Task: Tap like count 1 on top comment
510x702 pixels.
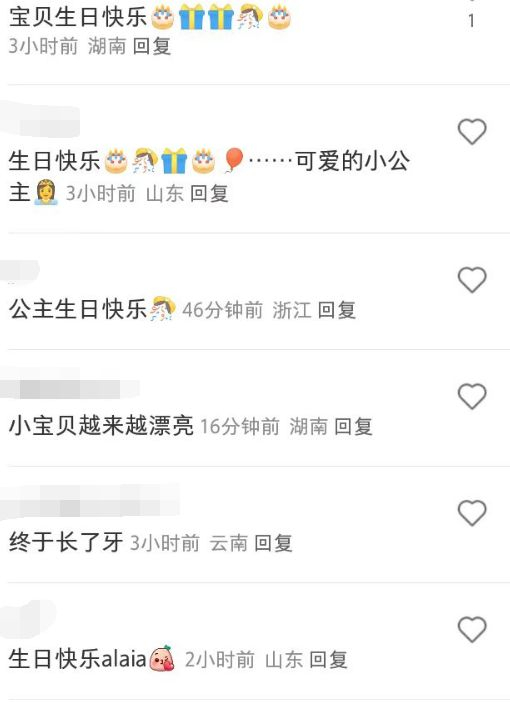Action: 471,21
